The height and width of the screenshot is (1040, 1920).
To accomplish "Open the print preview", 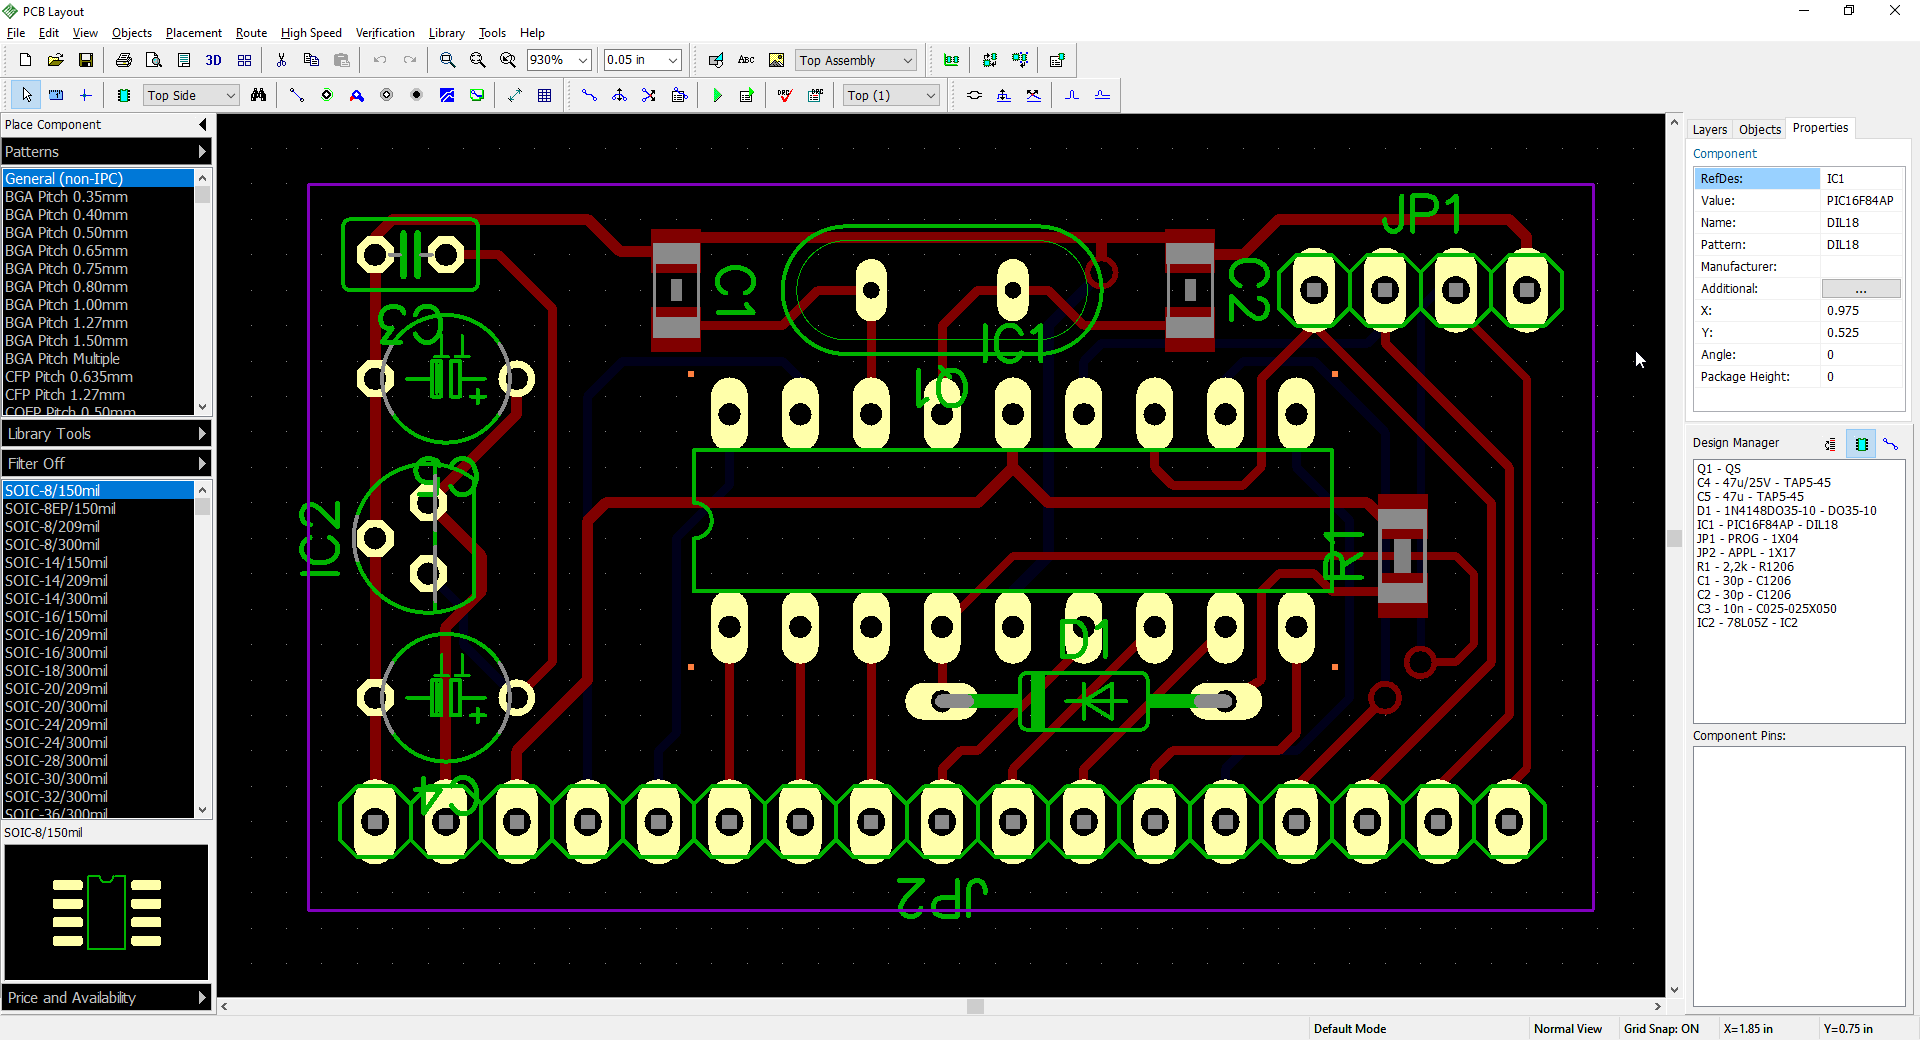I will click(x=154, y=60).
